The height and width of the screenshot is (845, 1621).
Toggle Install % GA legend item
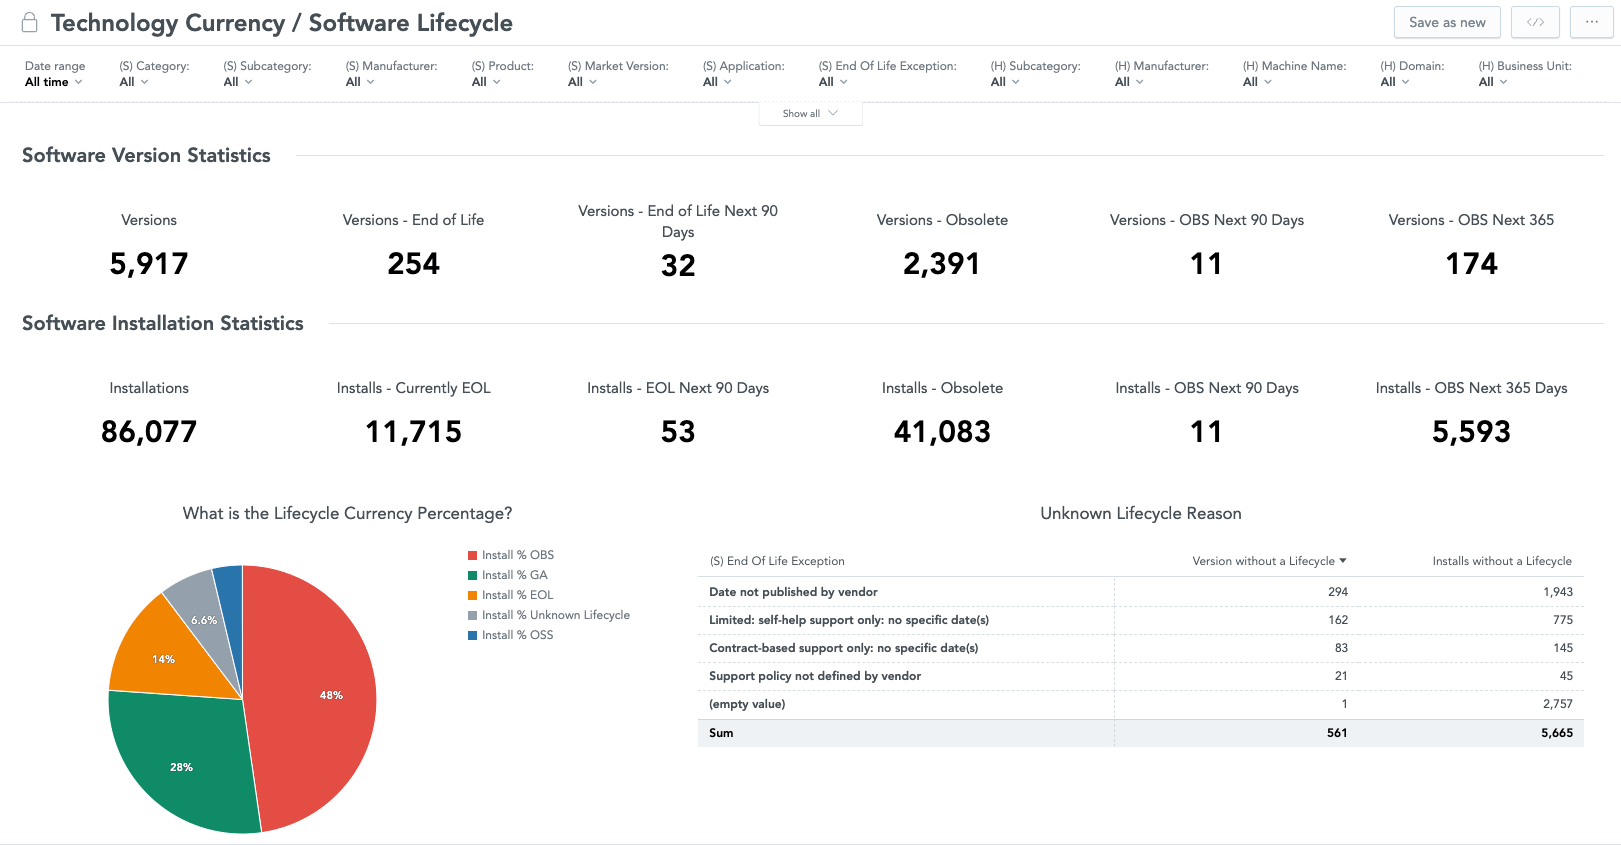514,575
